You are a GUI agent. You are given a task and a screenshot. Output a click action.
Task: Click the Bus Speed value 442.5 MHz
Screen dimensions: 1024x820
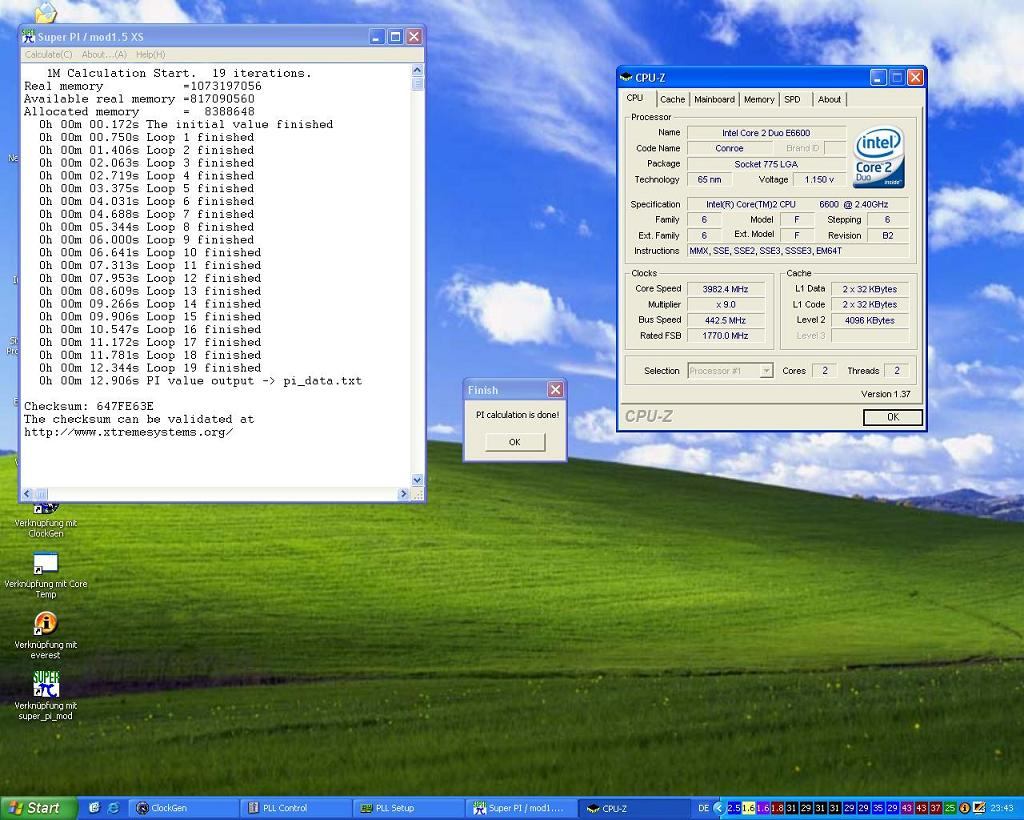[x=725, y=321]
